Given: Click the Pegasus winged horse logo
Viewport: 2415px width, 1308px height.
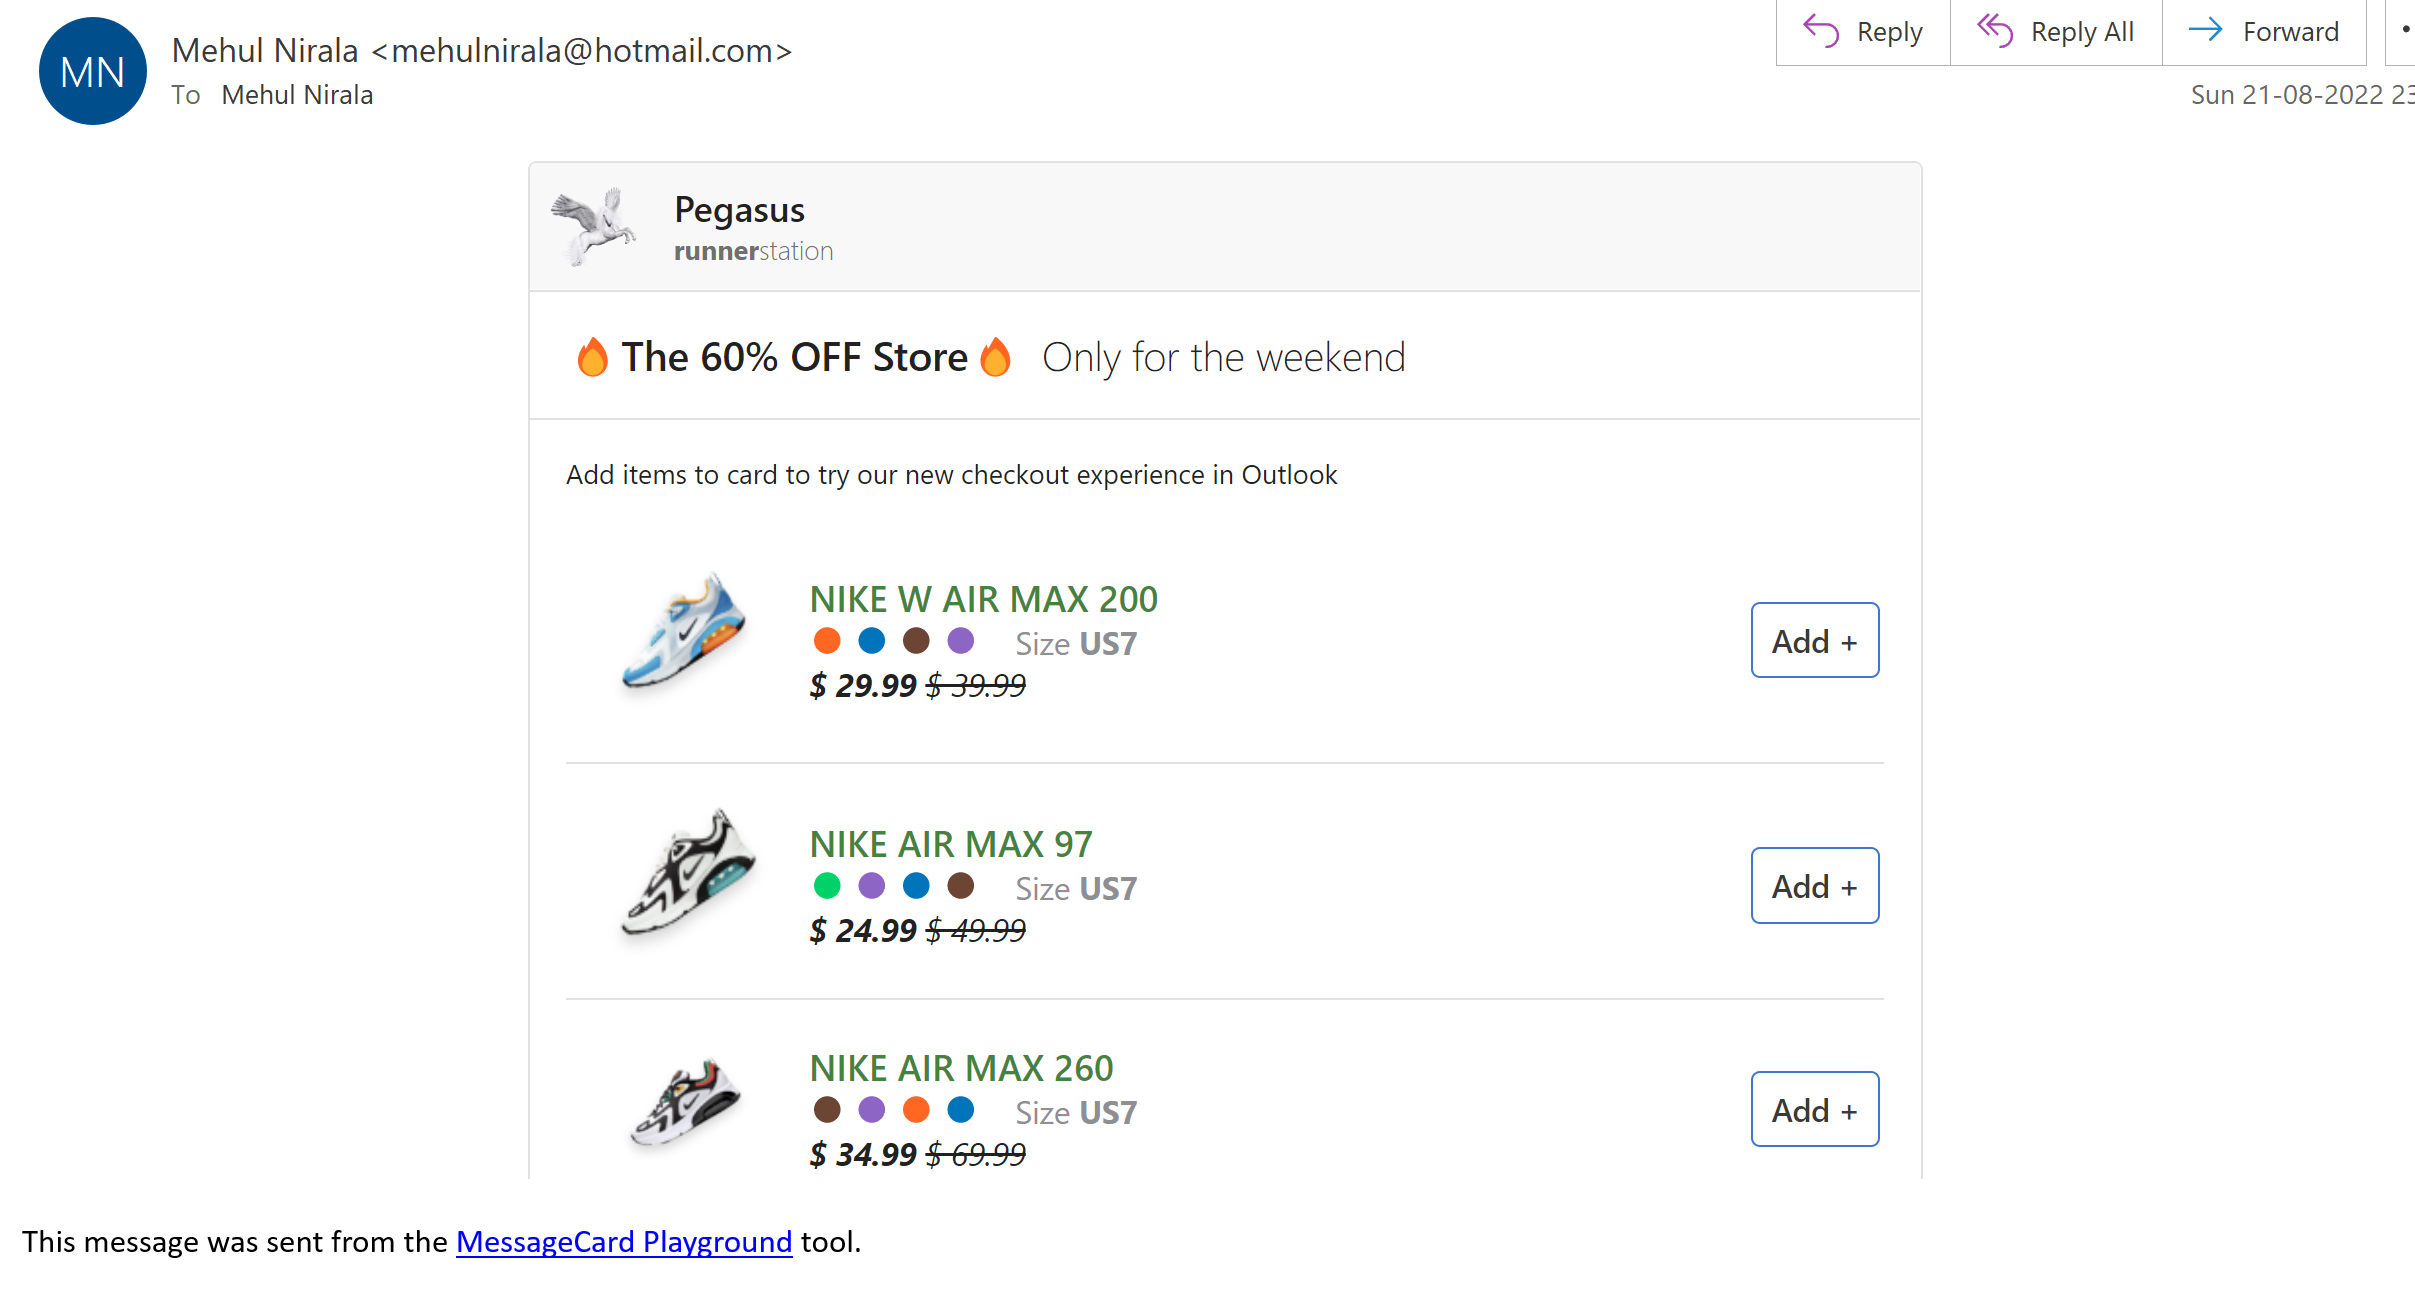Looking at the screenshot, I should tap(594, 227).
